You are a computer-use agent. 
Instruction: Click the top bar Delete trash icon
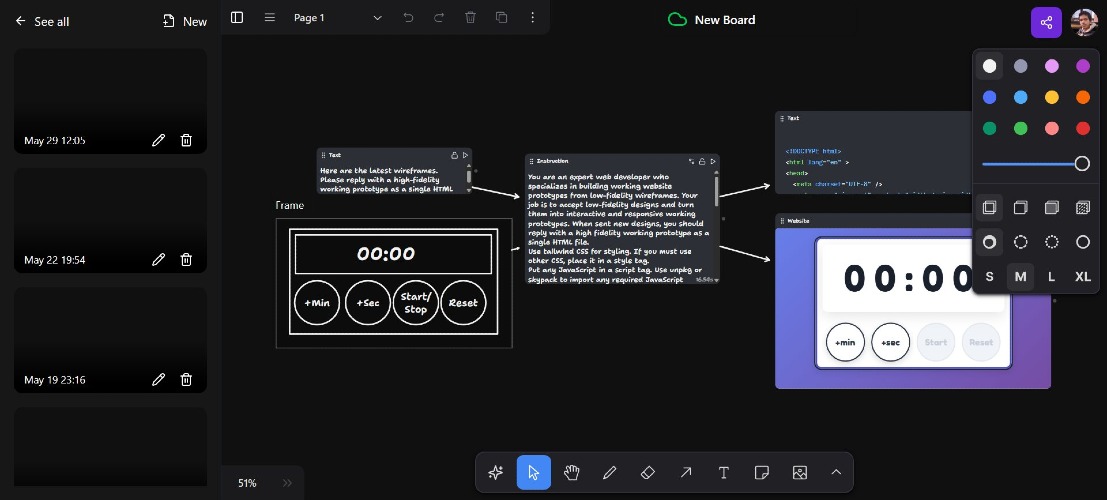point(470,18)
